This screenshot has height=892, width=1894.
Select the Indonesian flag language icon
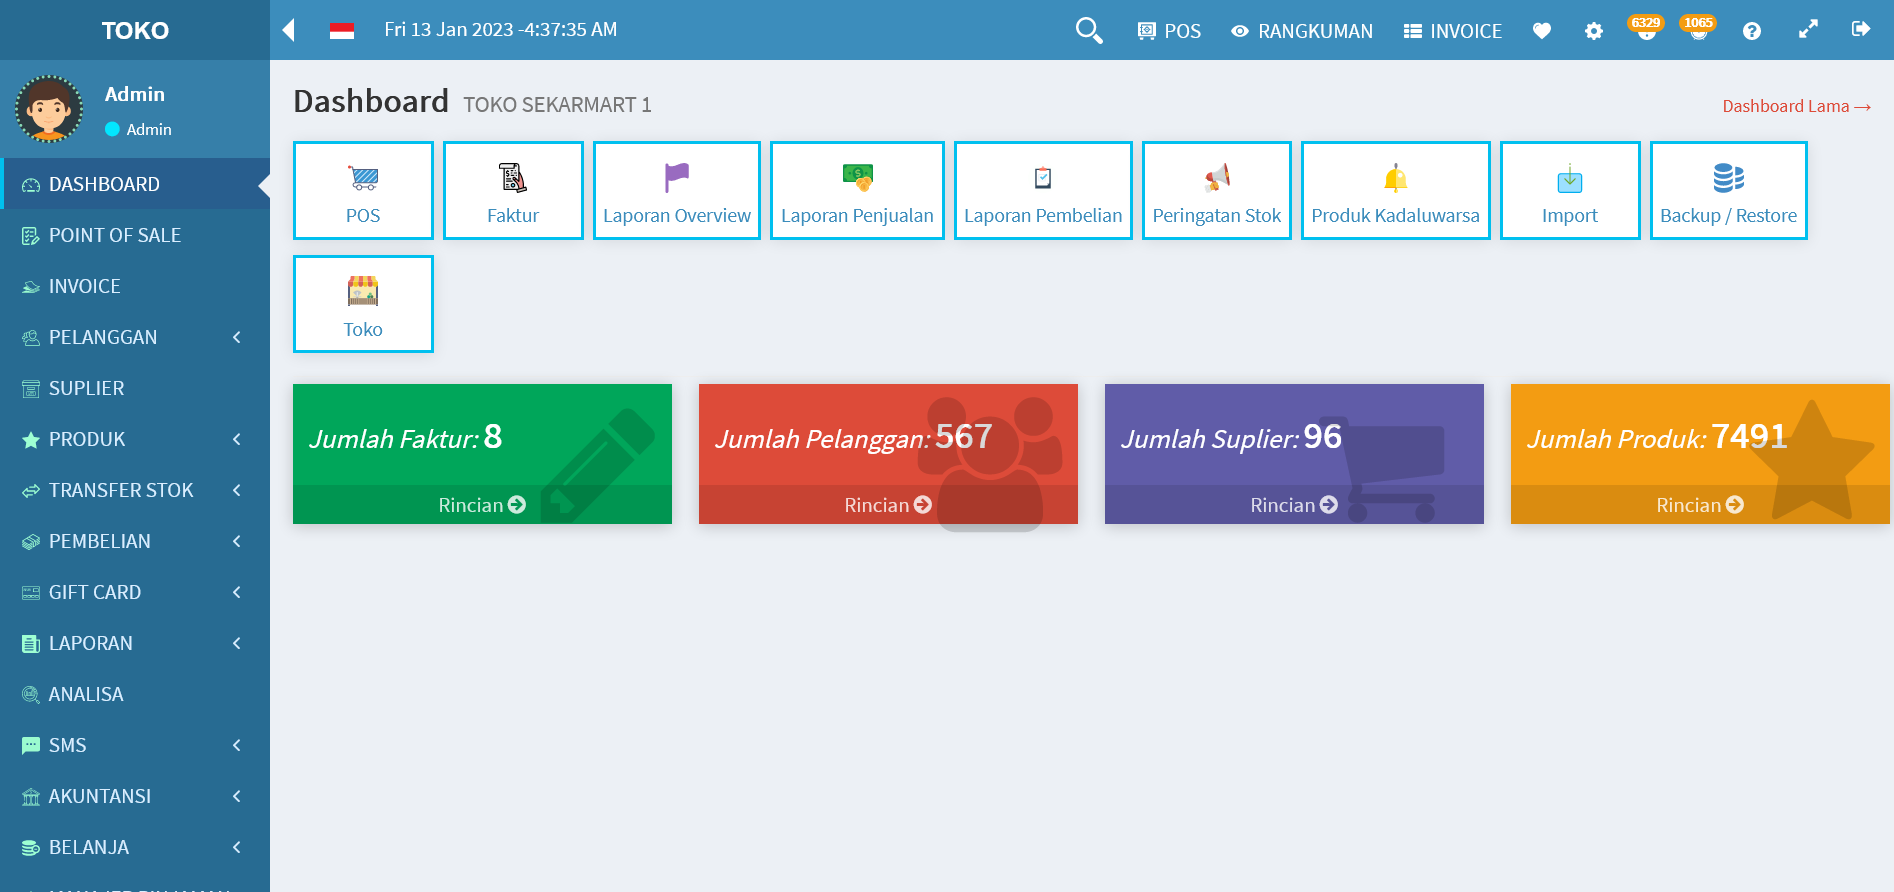[x=342, y=31]
